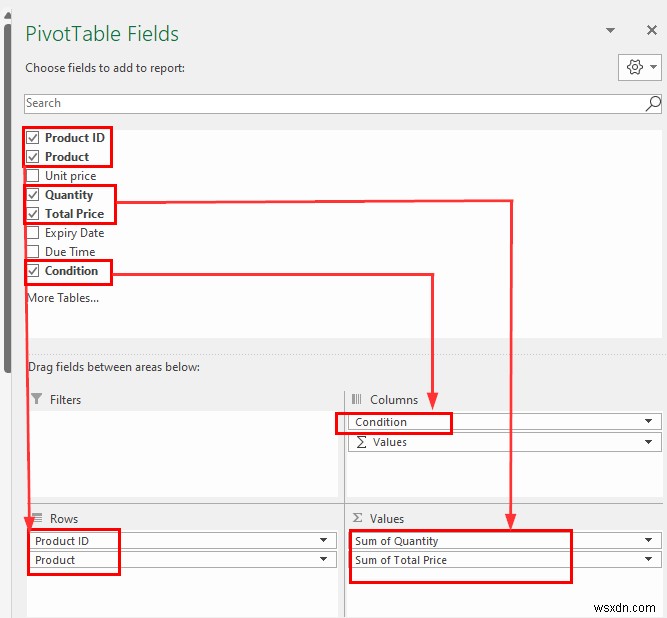Viewport: 667px width, 618px height.
Task: Uncheck the Condition field checkbox
Action: 33,271
